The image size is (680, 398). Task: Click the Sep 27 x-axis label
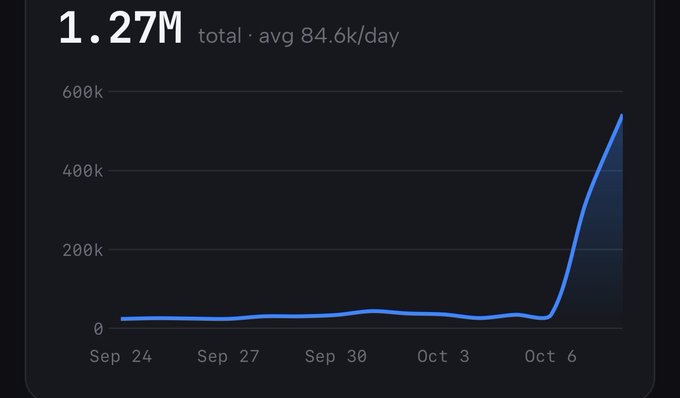point(228,356)
